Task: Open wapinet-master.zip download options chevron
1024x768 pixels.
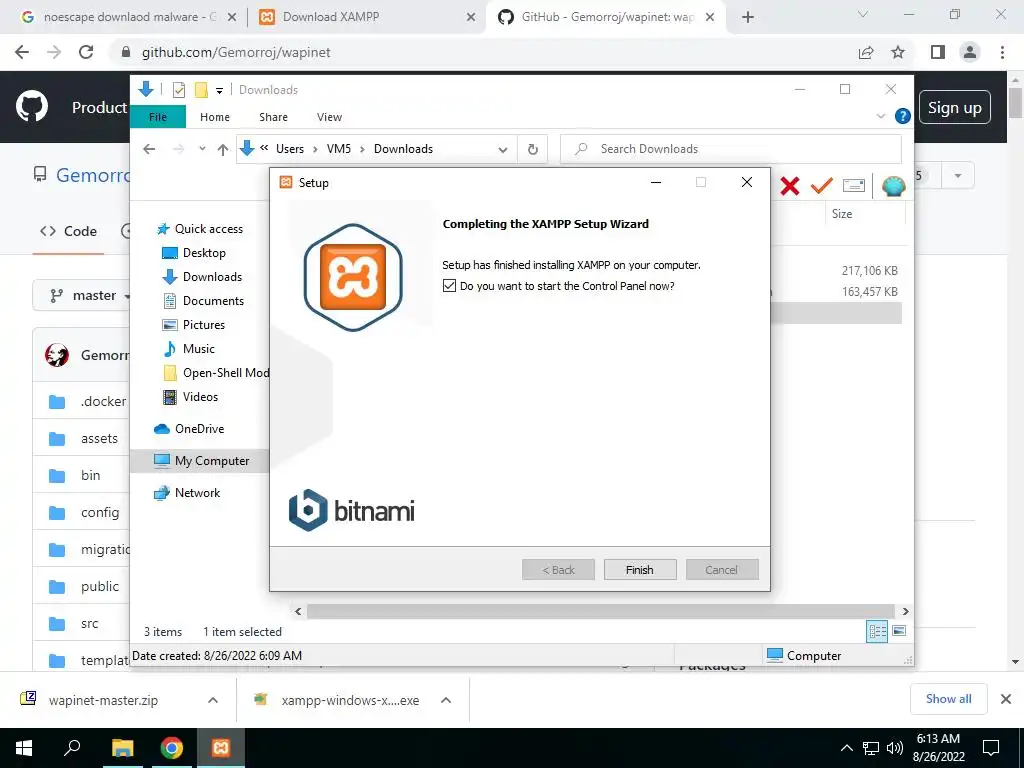Action: coord(213,700)
